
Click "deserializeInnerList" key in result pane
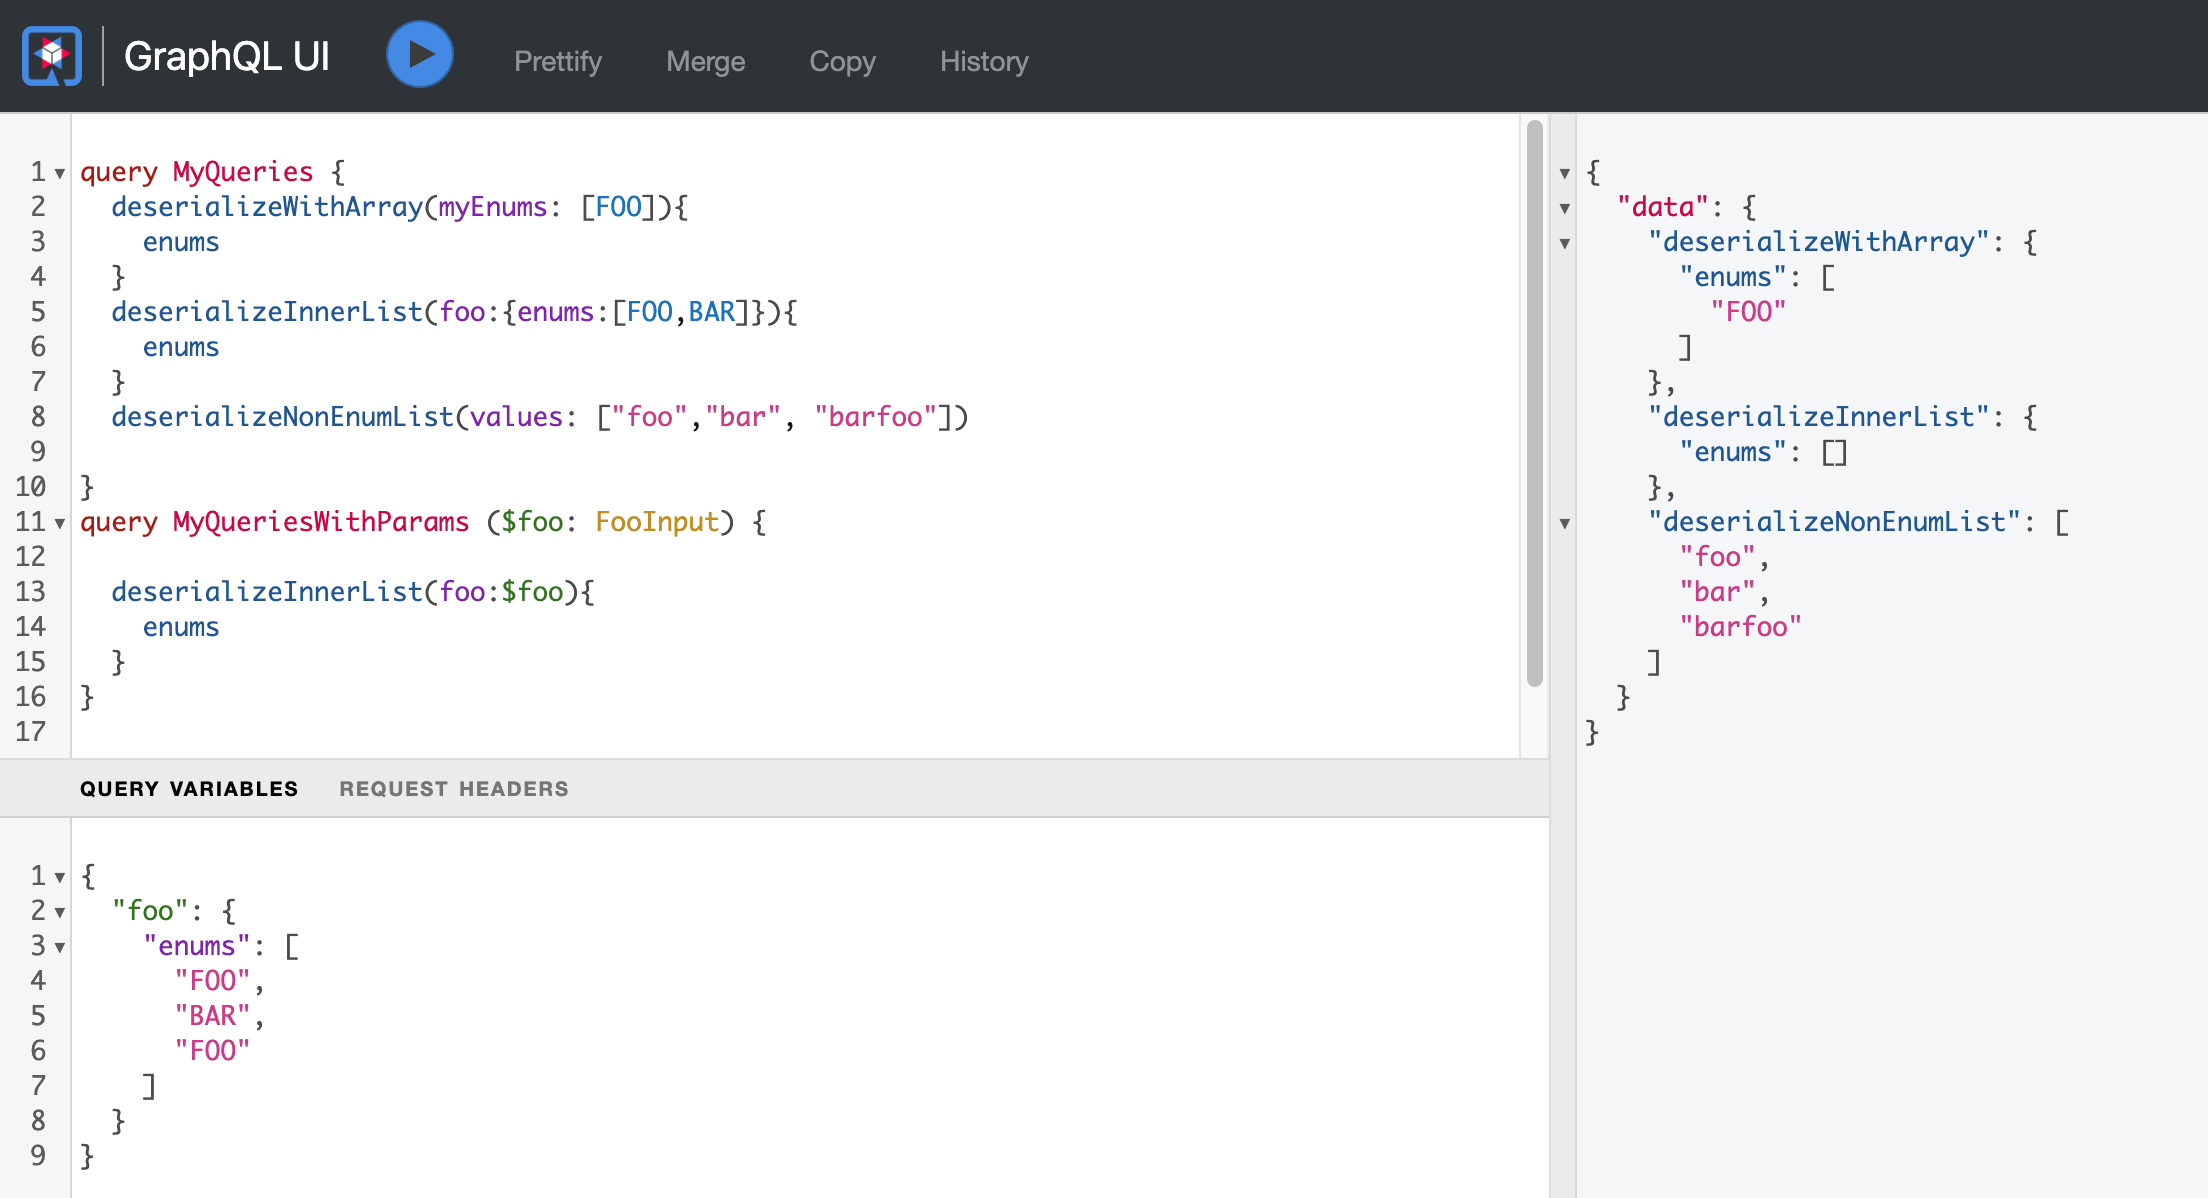(1818, 417)
